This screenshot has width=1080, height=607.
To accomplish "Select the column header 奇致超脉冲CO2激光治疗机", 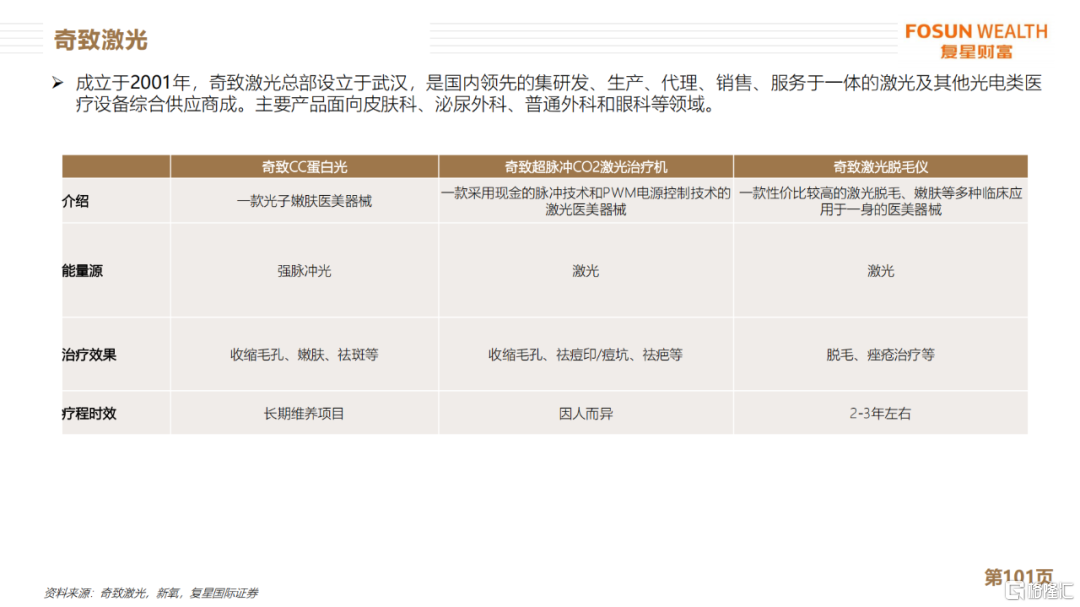I will click(585, 167).
